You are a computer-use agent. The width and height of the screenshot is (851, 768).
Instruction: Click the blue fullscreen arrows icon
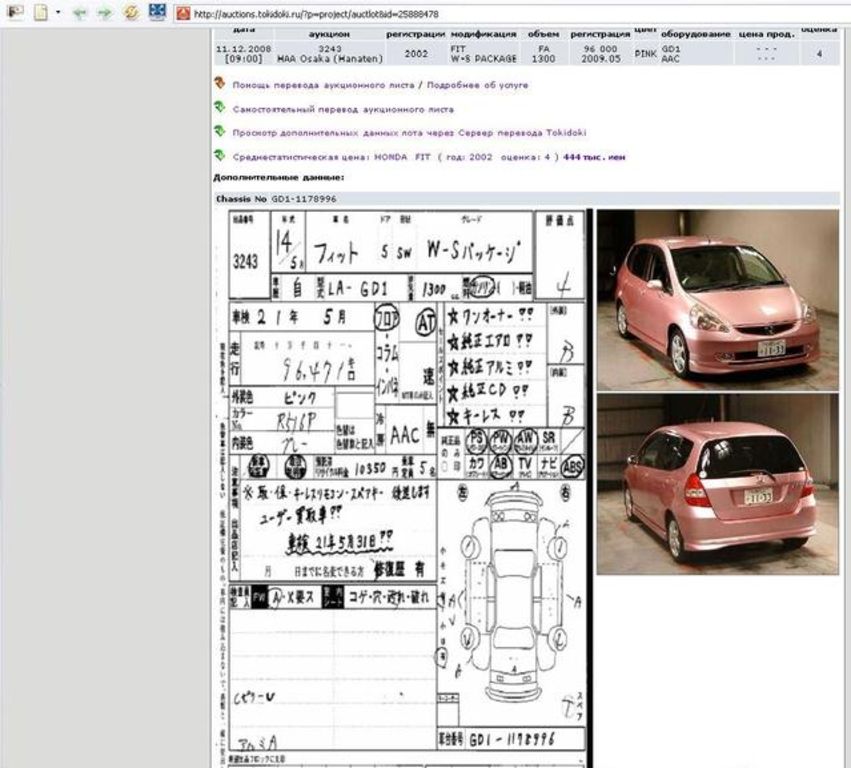(157, 12)
